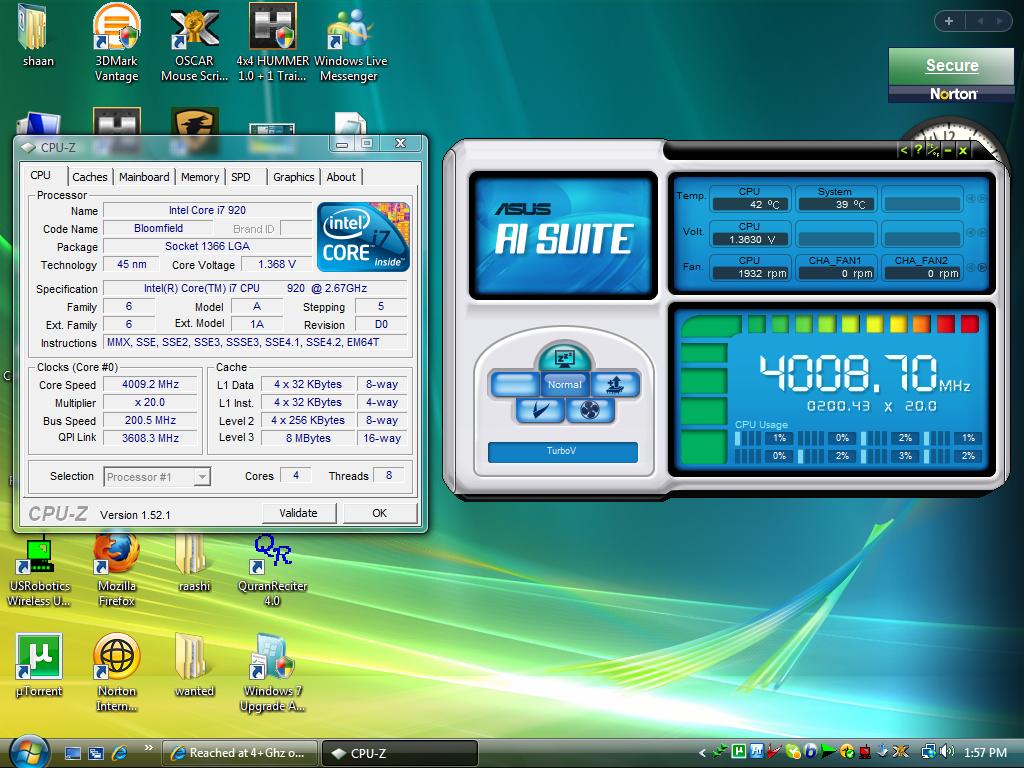Open OSCAR Mouse Script shortcut
This screenshot has height=768, width=1024.
194,42
